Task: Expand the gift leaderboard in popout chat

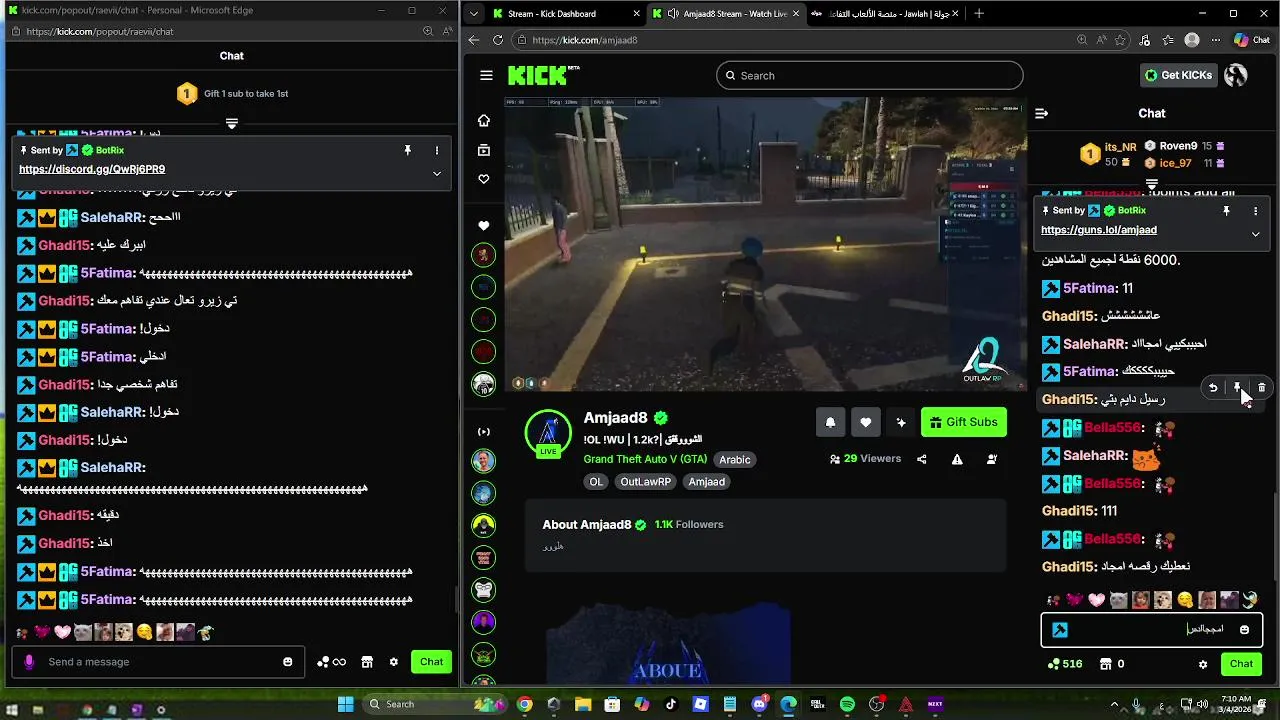Action: 231,124
